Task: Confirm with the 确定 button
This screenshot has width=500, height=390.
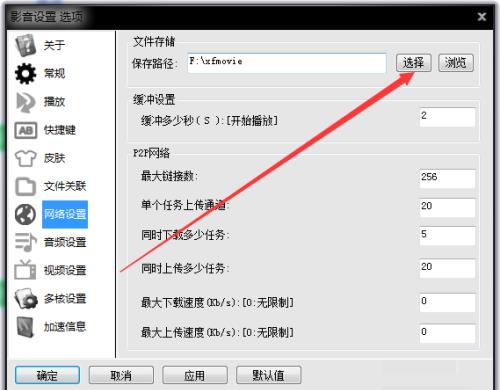Action: coord(47,375)
